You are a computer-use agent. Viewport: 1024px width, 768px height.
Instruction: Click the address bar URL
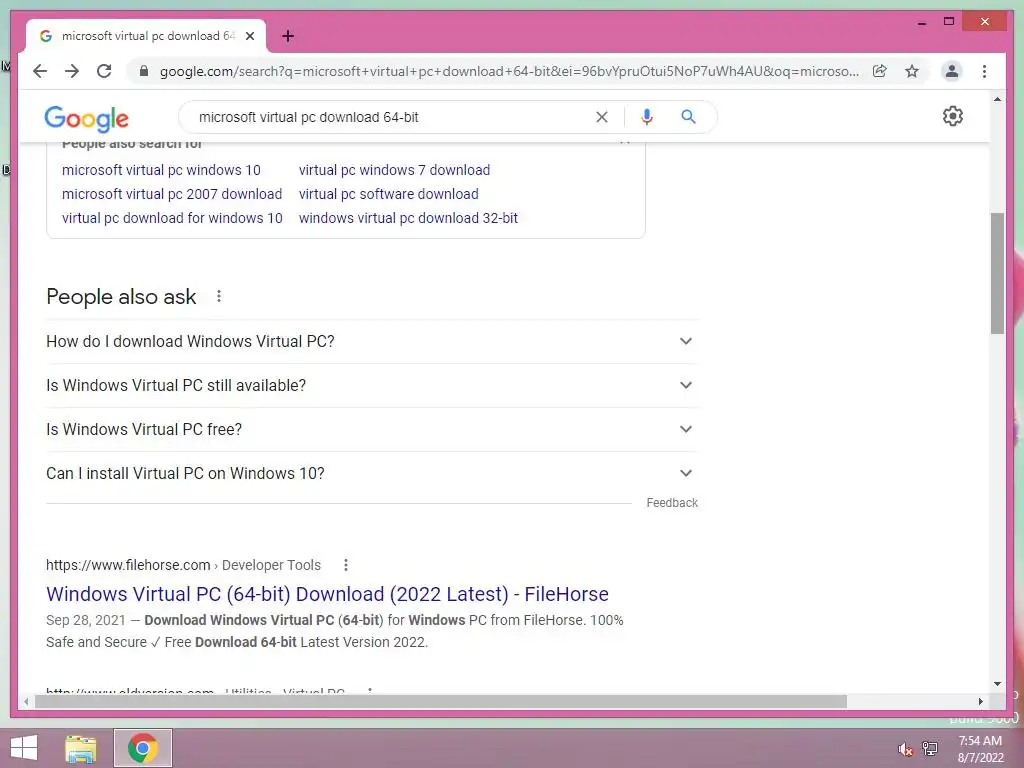[509, 71]
